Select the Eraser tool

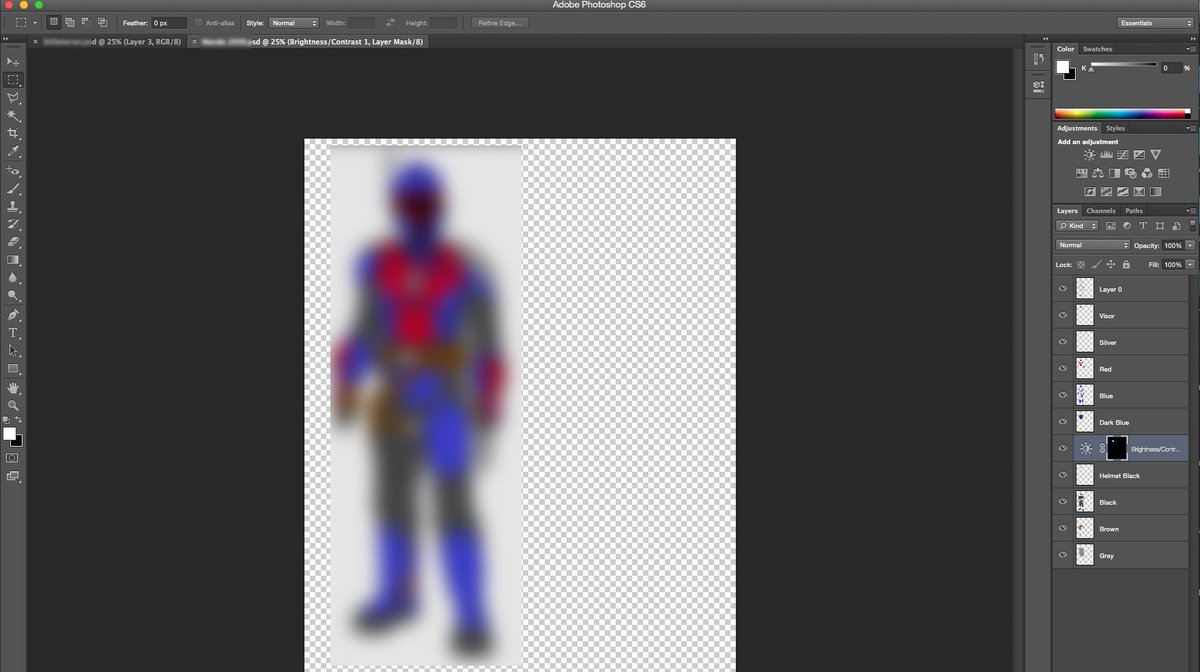13,241
